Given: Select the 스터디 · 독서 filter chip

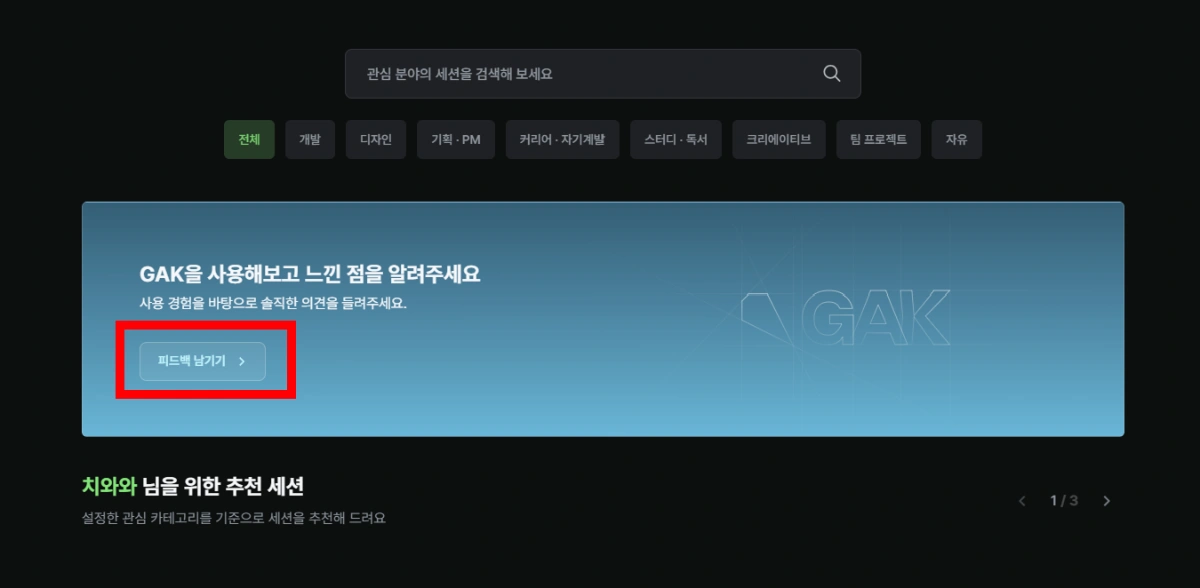Looking at the screenshot, I should 676,140.
